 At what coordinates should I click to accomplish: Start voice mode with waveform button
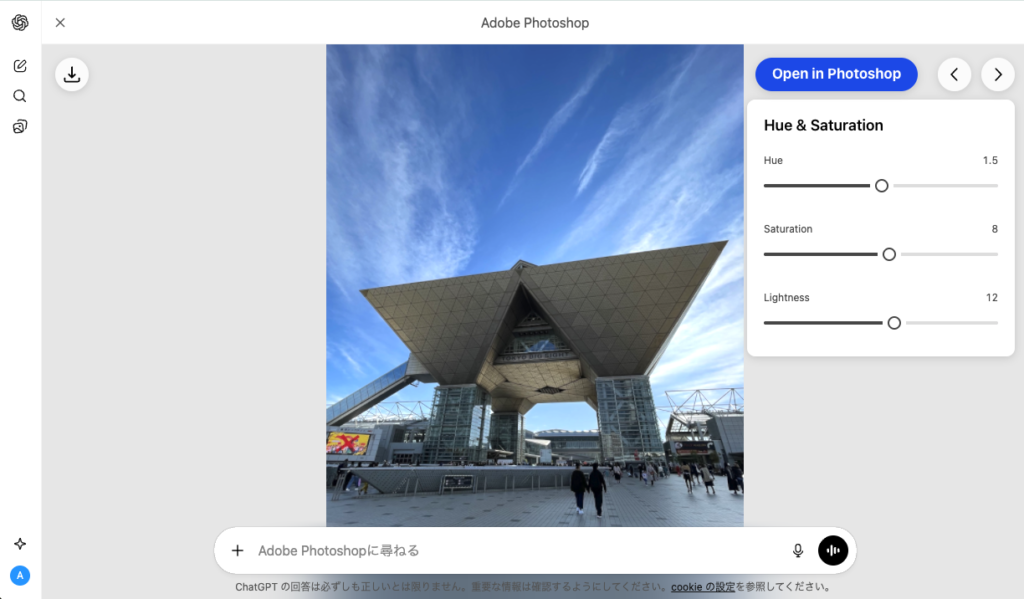pos(833,550)
